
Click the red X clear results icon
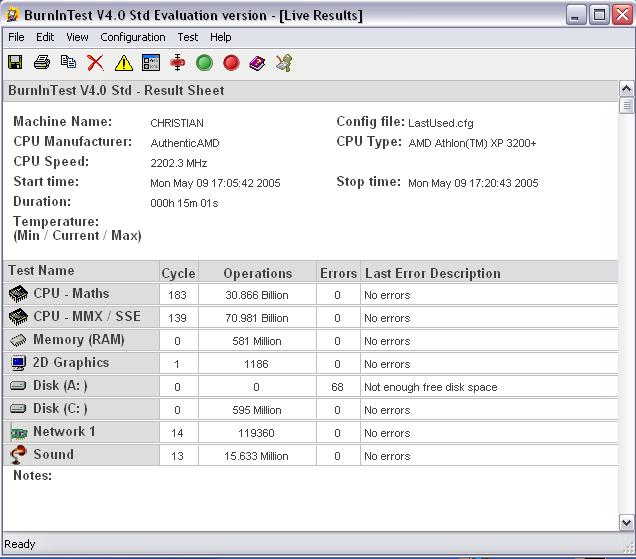[95, 63]
